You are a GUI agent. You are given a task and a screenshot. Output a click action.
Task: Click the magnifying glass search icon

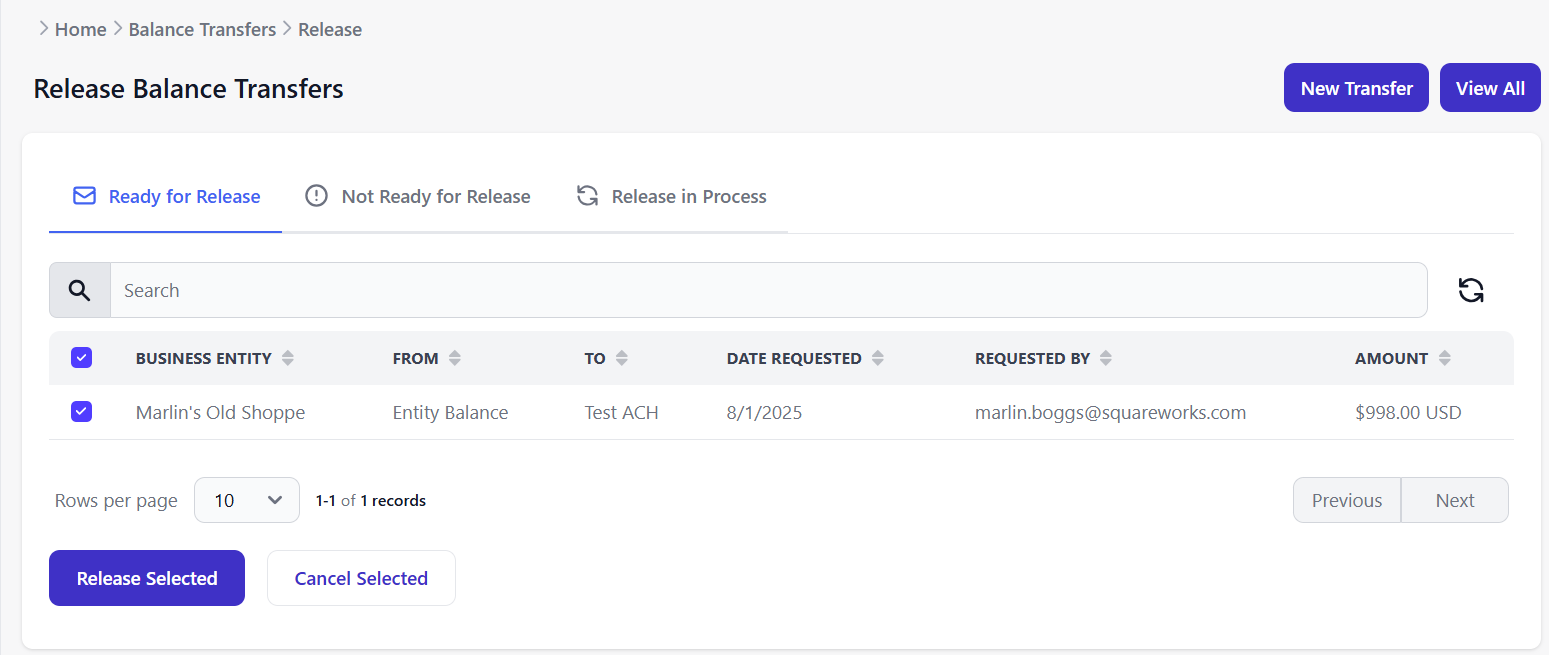[80, 290]
